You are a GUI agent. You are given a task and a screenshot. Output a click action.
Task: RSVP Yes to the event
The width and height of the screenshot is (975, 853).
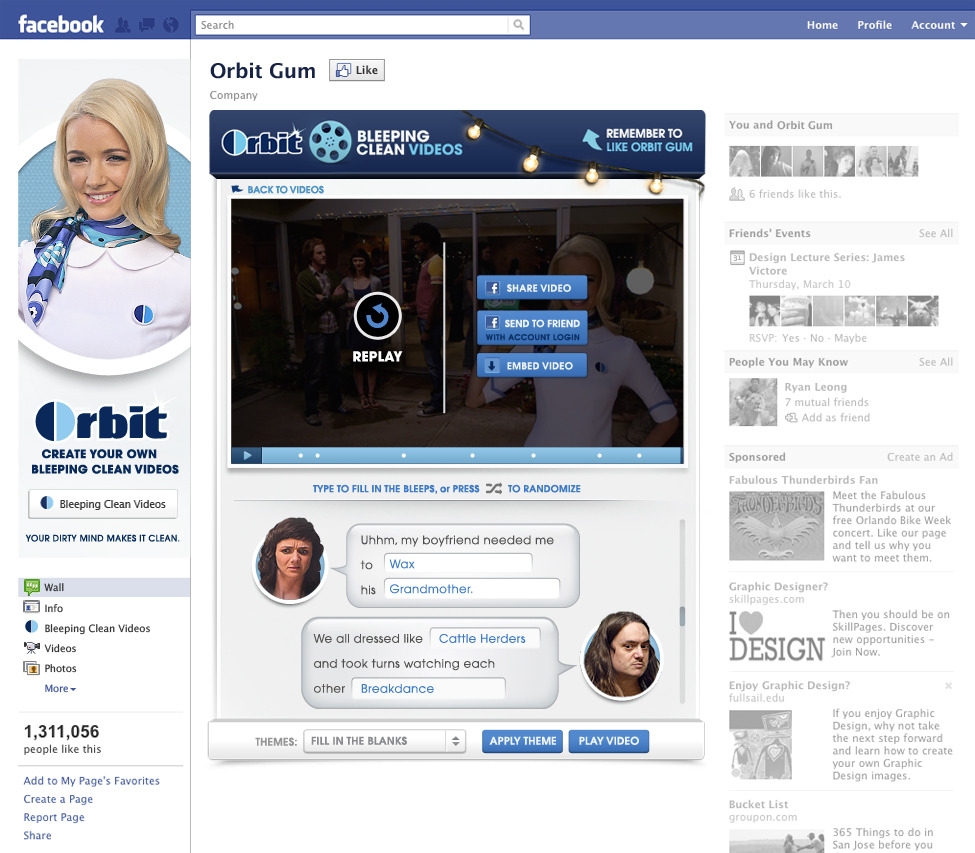click(x=790, y=338)
